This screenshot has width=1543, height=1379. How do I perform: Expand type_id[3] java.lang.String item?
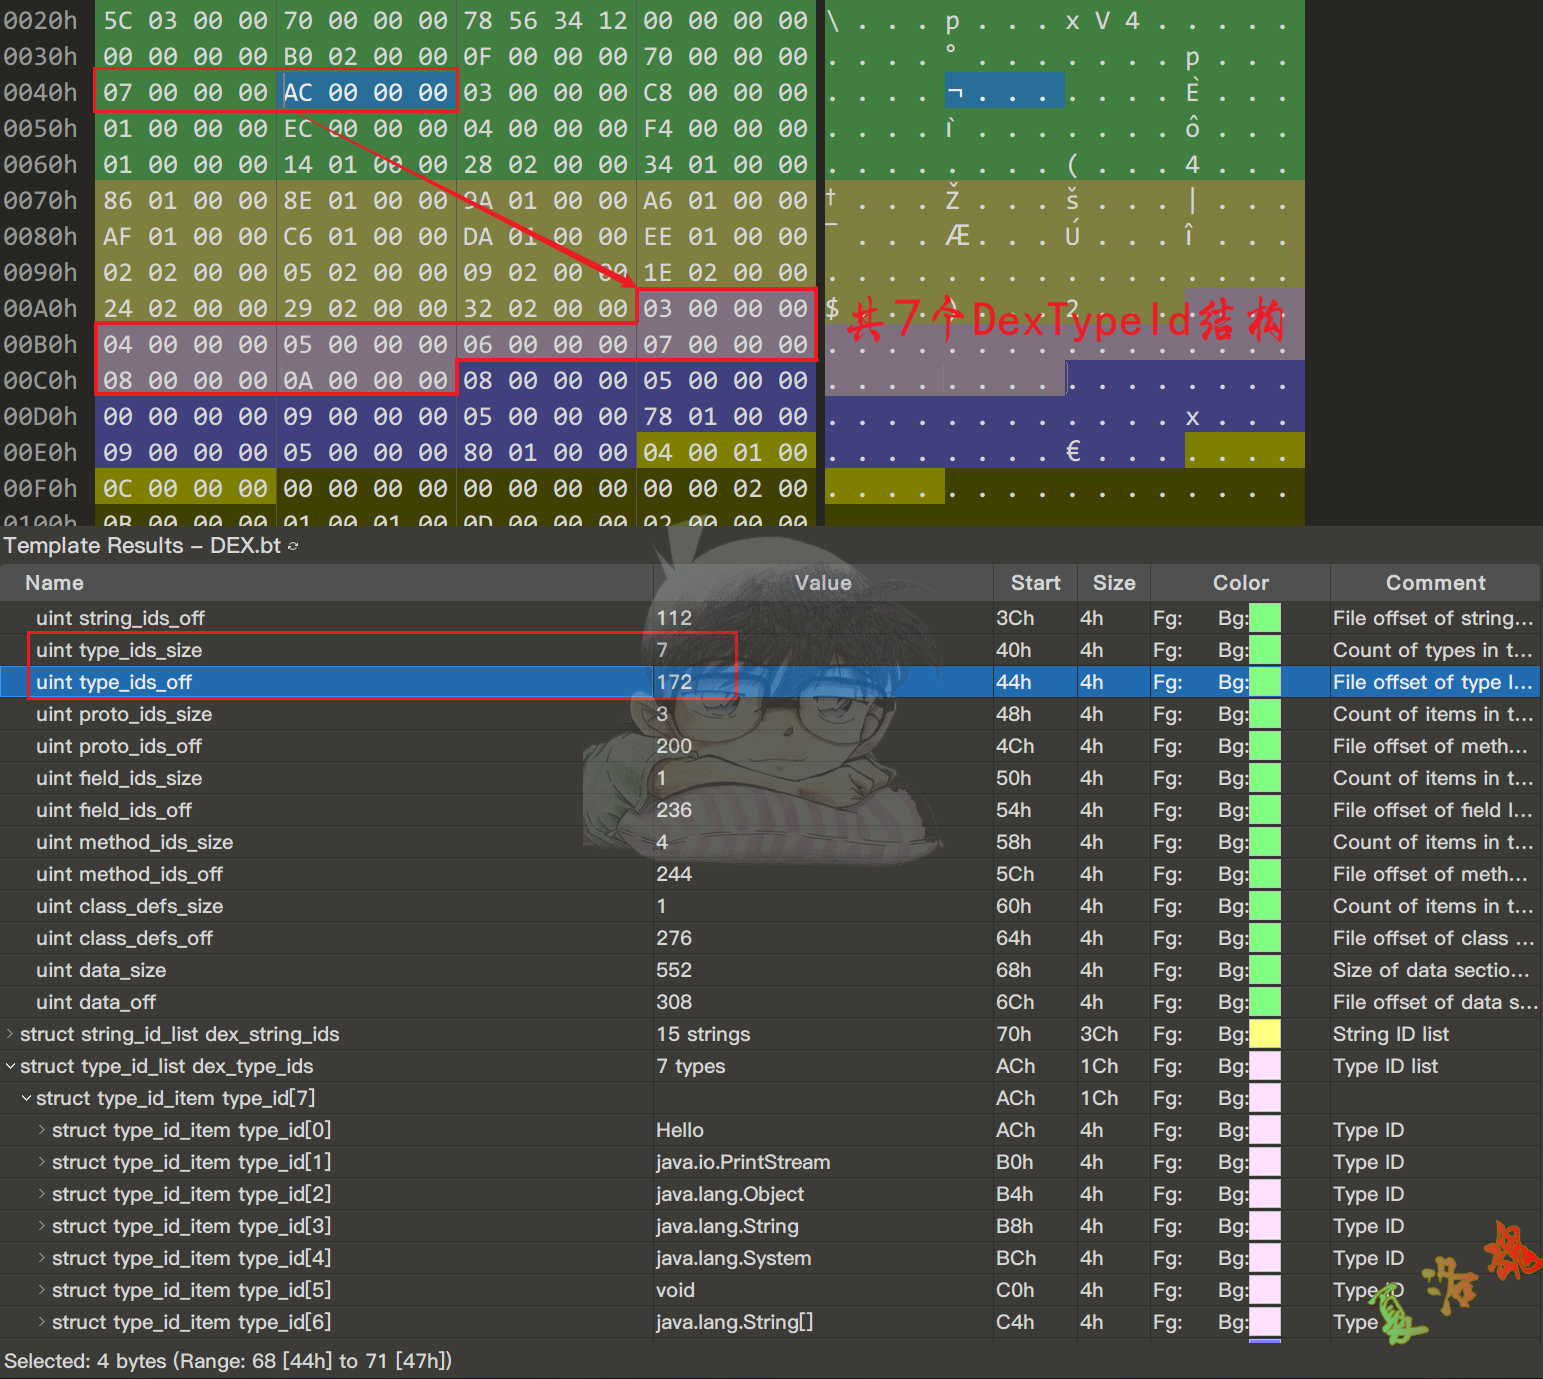pyautogui.click(x=42, y=1226)
